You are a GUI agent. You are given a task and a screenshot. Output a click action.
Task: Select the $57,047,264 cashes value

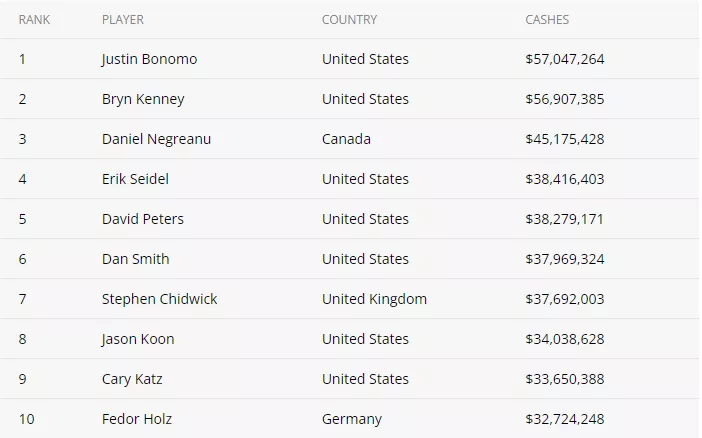(x=565, y=59)
